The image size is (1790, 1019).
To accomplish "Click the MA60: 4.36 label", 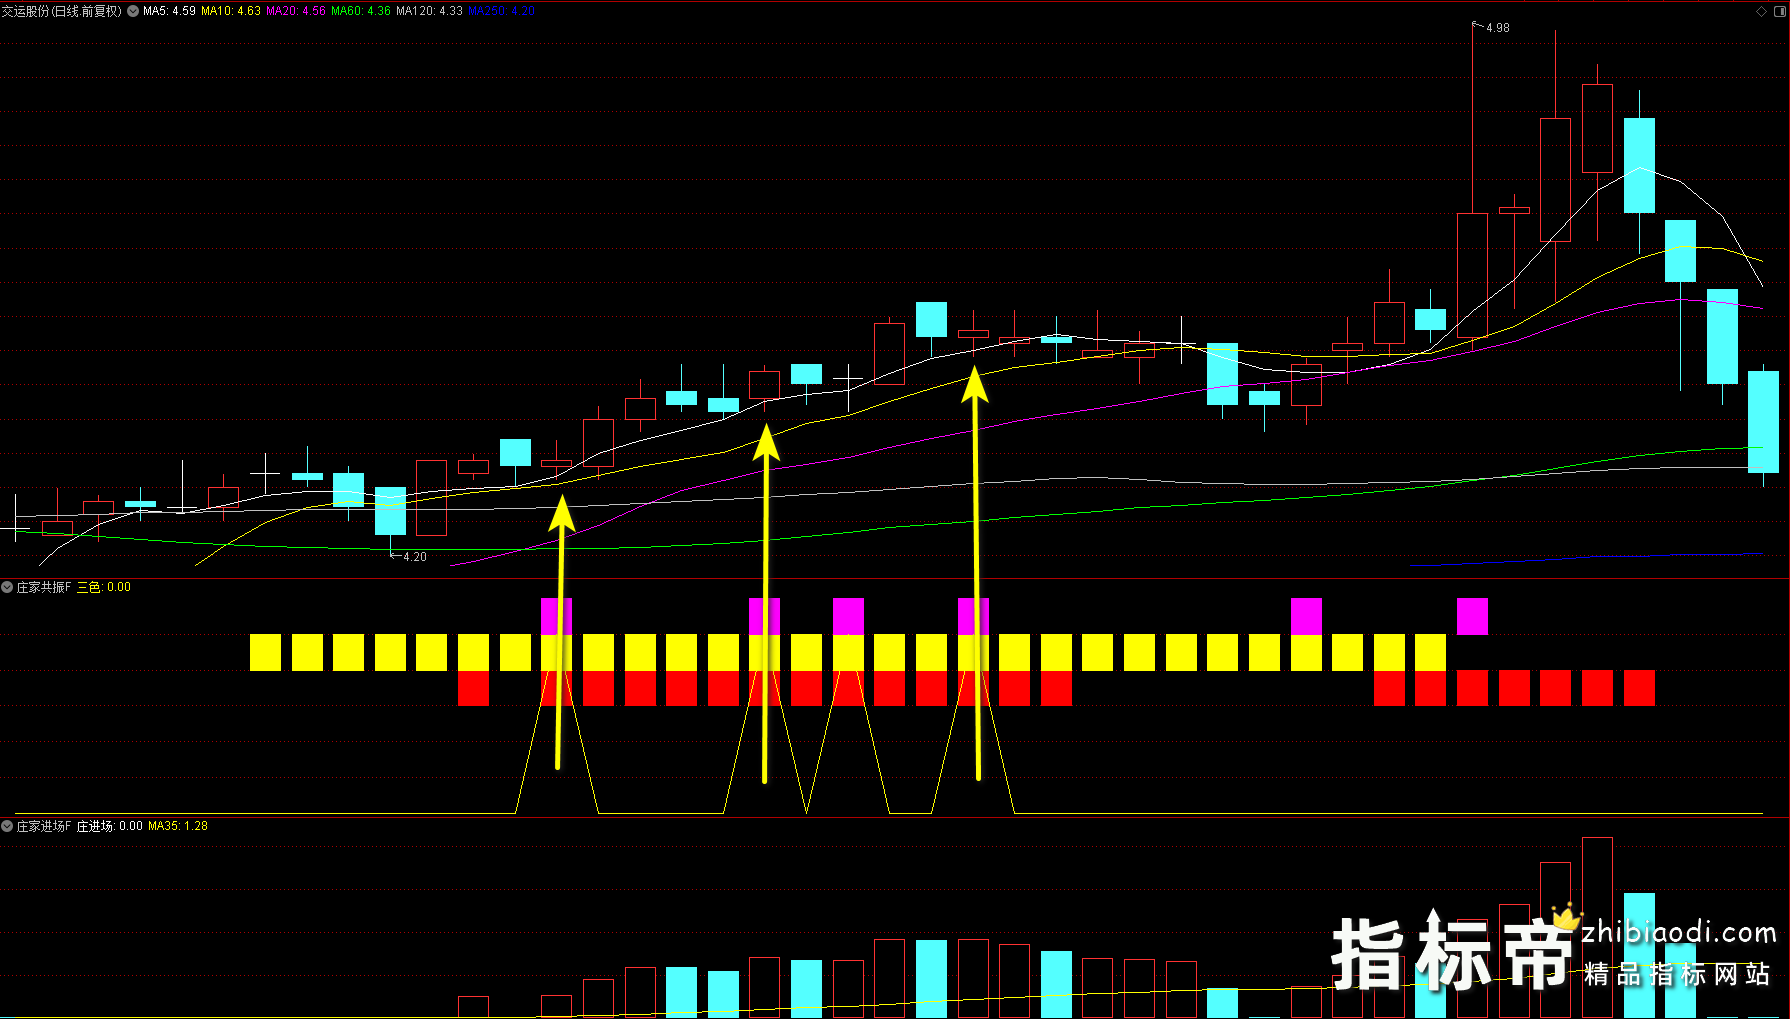I will click(x=361, y=11).
